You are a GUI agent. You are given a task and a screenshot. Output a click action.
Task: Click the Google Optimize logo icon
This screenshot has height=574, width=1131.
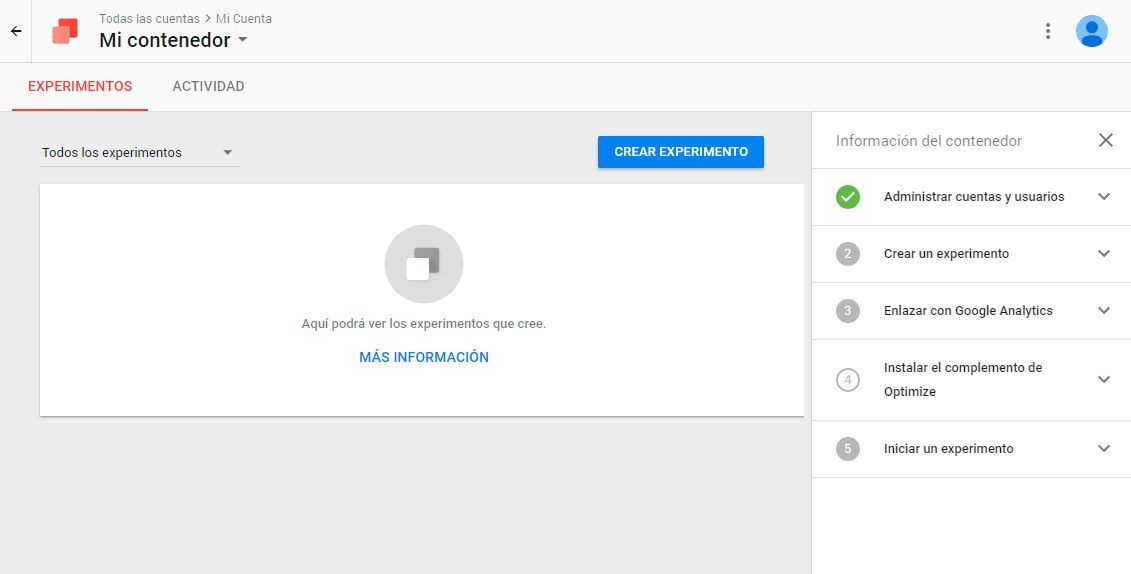pos(65,31)
